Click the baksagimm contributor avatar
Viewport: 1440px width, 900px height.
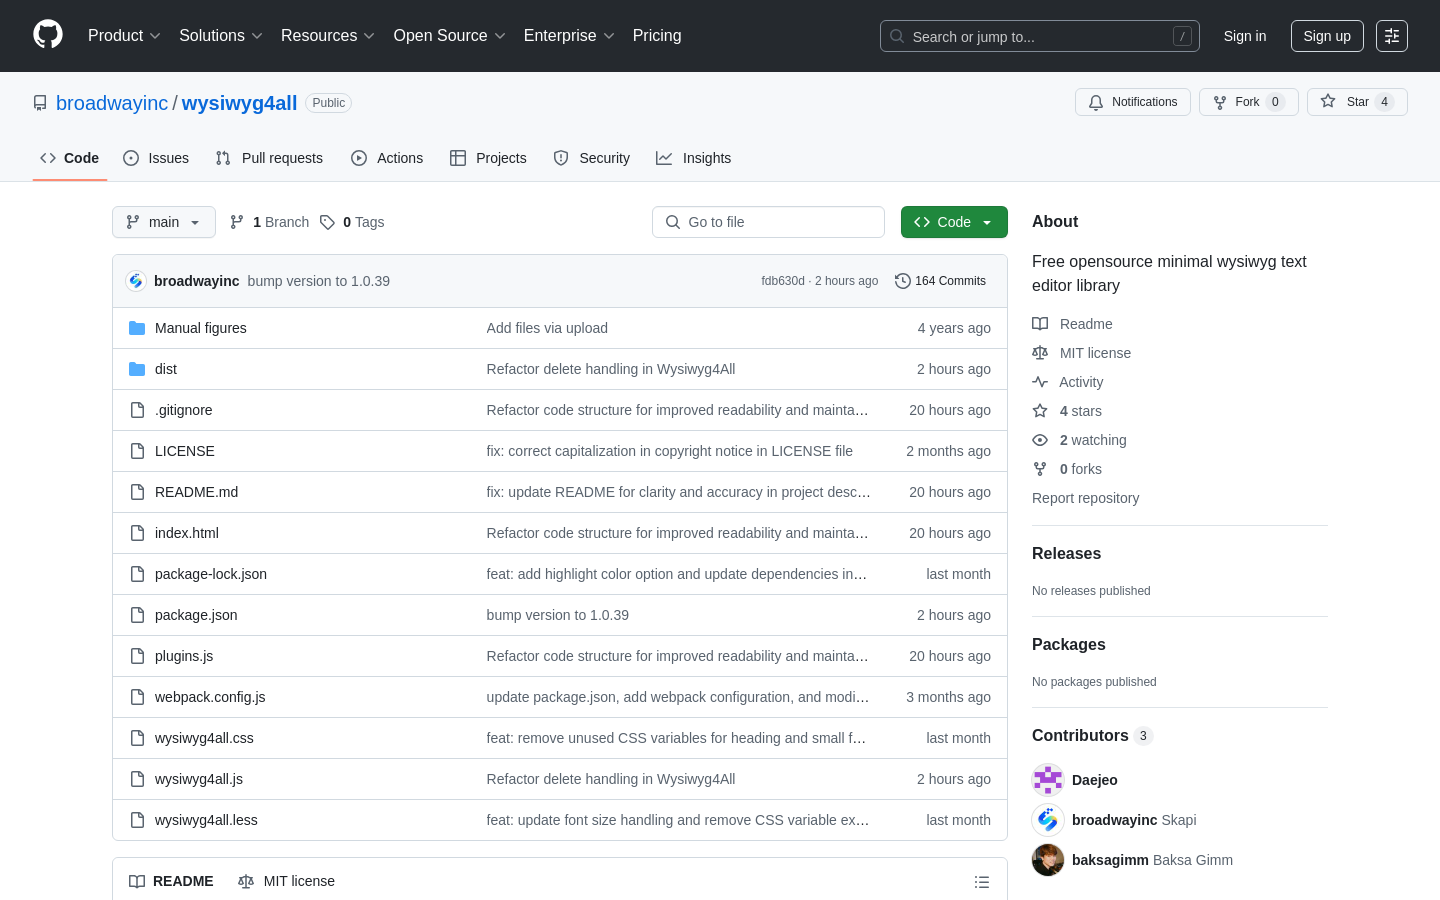pyautogui.click(x=1048, y=860)
